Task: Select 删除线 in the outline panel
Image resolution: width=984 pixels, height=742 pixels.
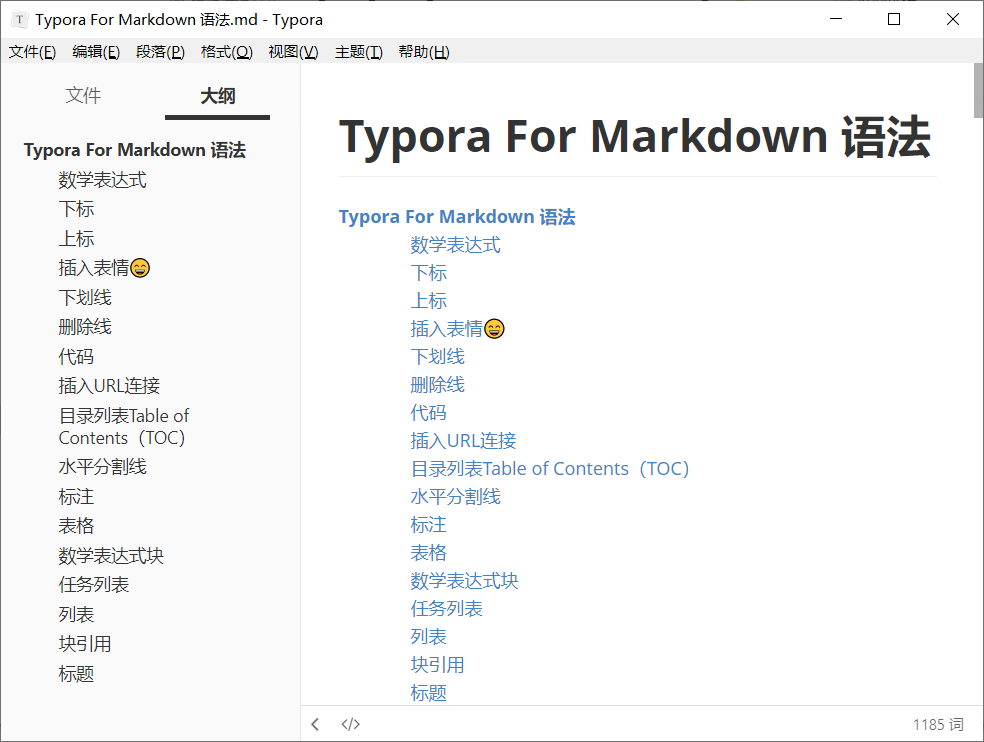Action: point(85,327)
